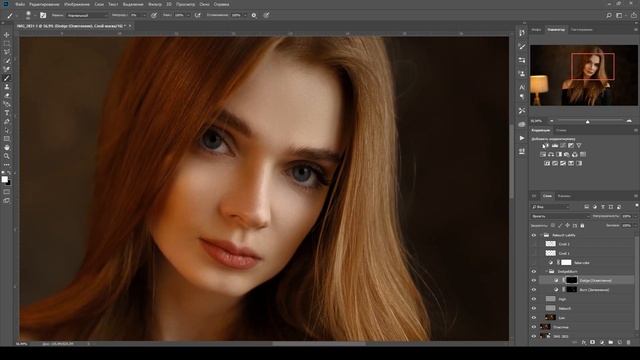The width and height of the screenshot is (640, 360).
Task: Click the foreground color swatch
Action: pos(4,179)
